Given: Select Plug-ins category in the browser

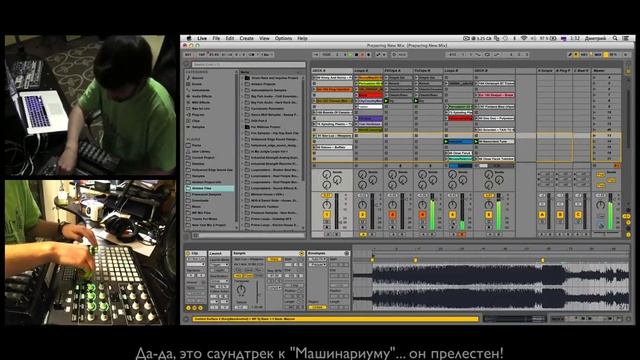Looking at the screenshot, I should click(198, 115).
